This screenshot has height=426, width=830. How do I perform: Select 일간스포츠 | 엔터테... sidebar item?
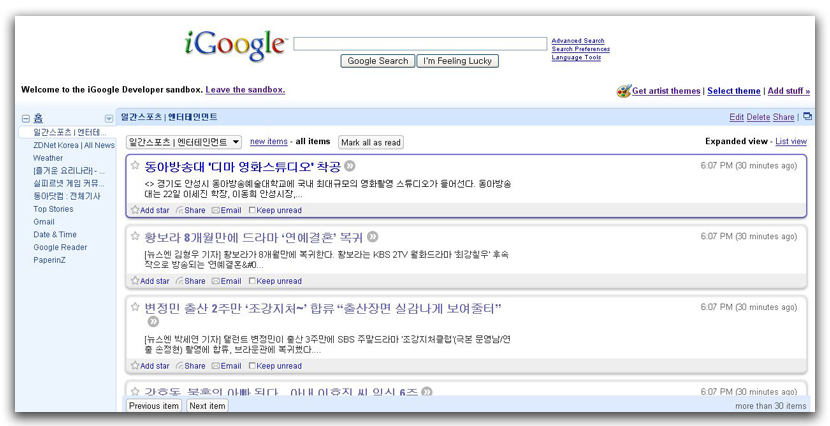[69, 132]
